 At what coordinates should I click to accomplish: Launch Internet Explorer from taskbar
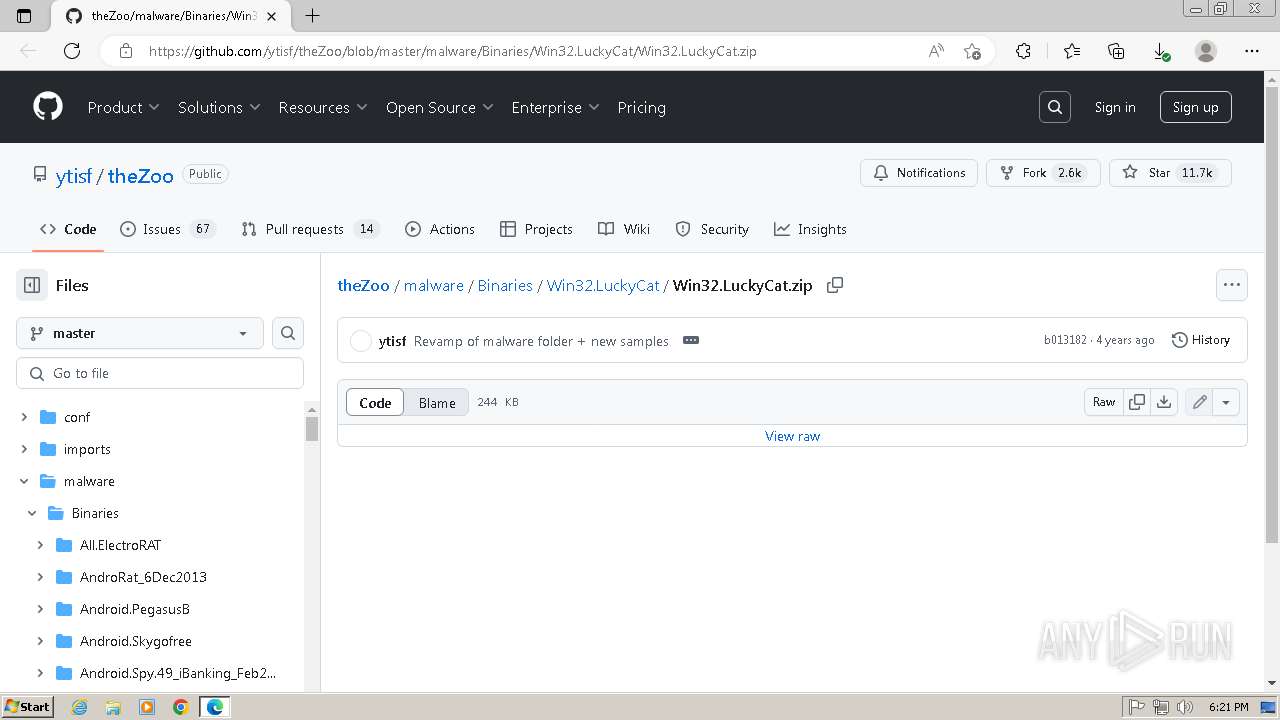click(79, 707)
